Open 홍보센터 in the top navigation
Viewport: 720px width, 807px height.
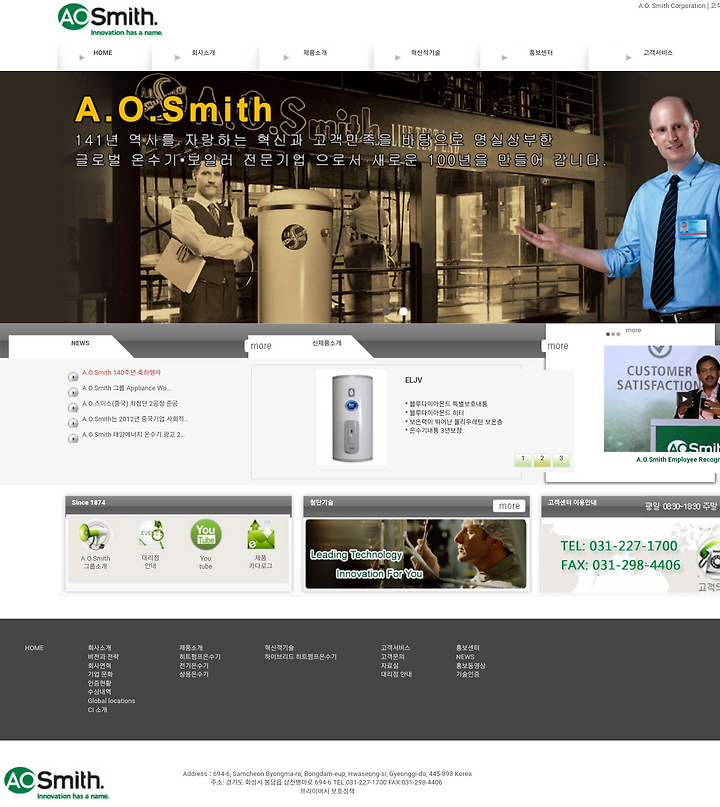click(541, 52)
